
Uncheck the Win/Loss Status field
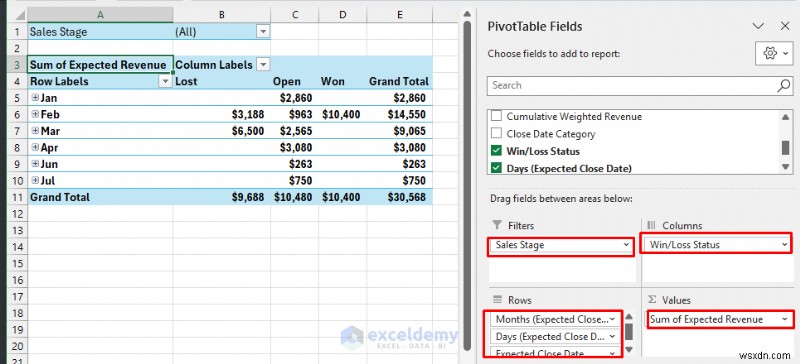(496, 151)
